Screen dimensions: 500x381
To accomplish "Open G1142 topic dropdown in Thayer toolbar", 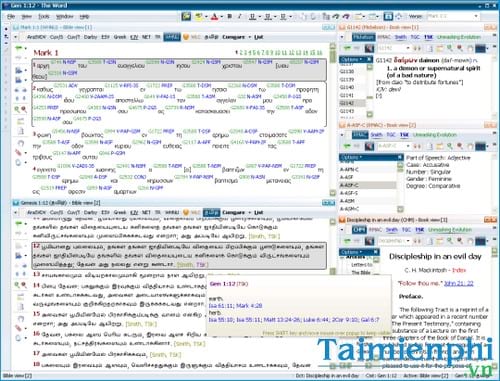I will pos(407,48).
